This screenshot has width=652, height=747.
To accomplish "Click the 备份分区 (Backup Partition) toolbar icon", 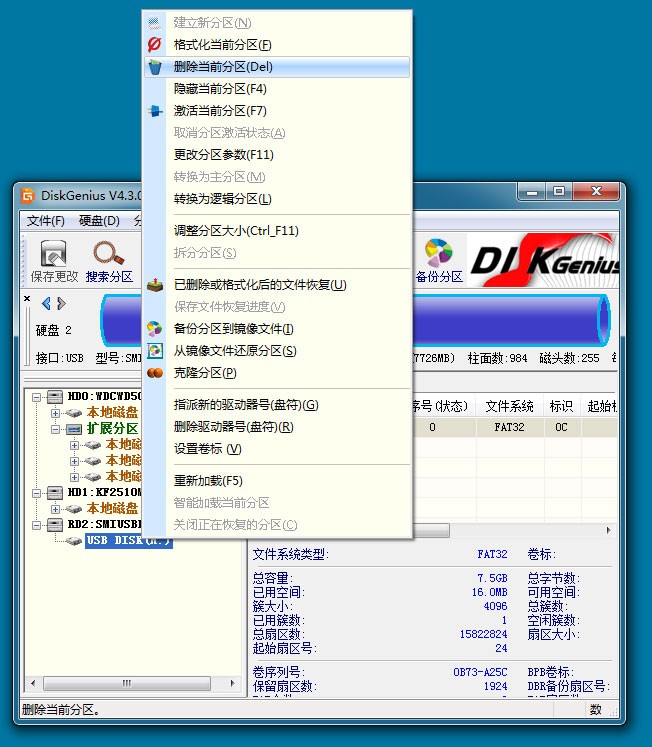I will [x=438, y=254].
